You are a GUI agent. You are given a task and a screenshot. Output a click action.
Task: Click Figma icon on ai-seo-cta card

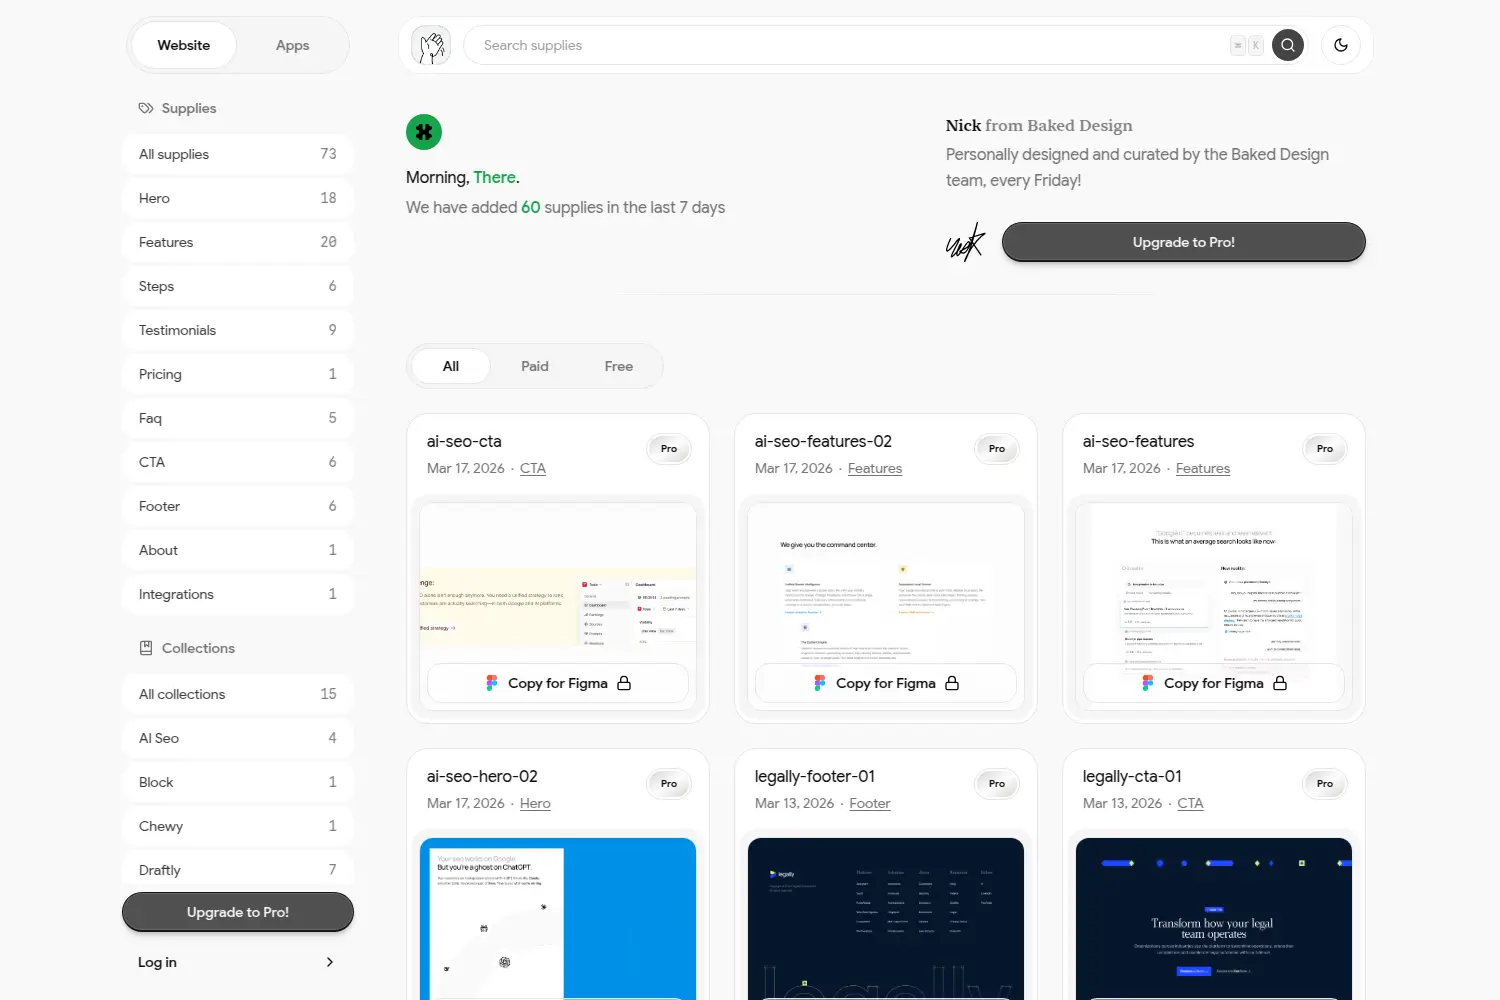(491, 683)
